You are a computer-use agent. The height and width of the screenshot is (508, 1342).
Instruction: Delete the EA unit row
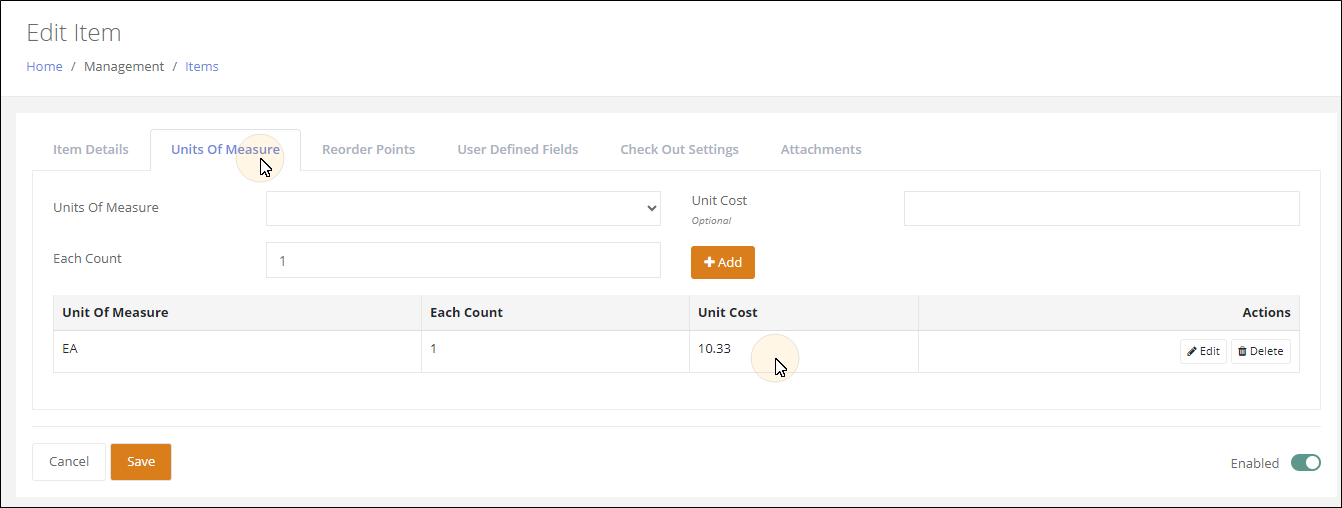click(1260, 351)
